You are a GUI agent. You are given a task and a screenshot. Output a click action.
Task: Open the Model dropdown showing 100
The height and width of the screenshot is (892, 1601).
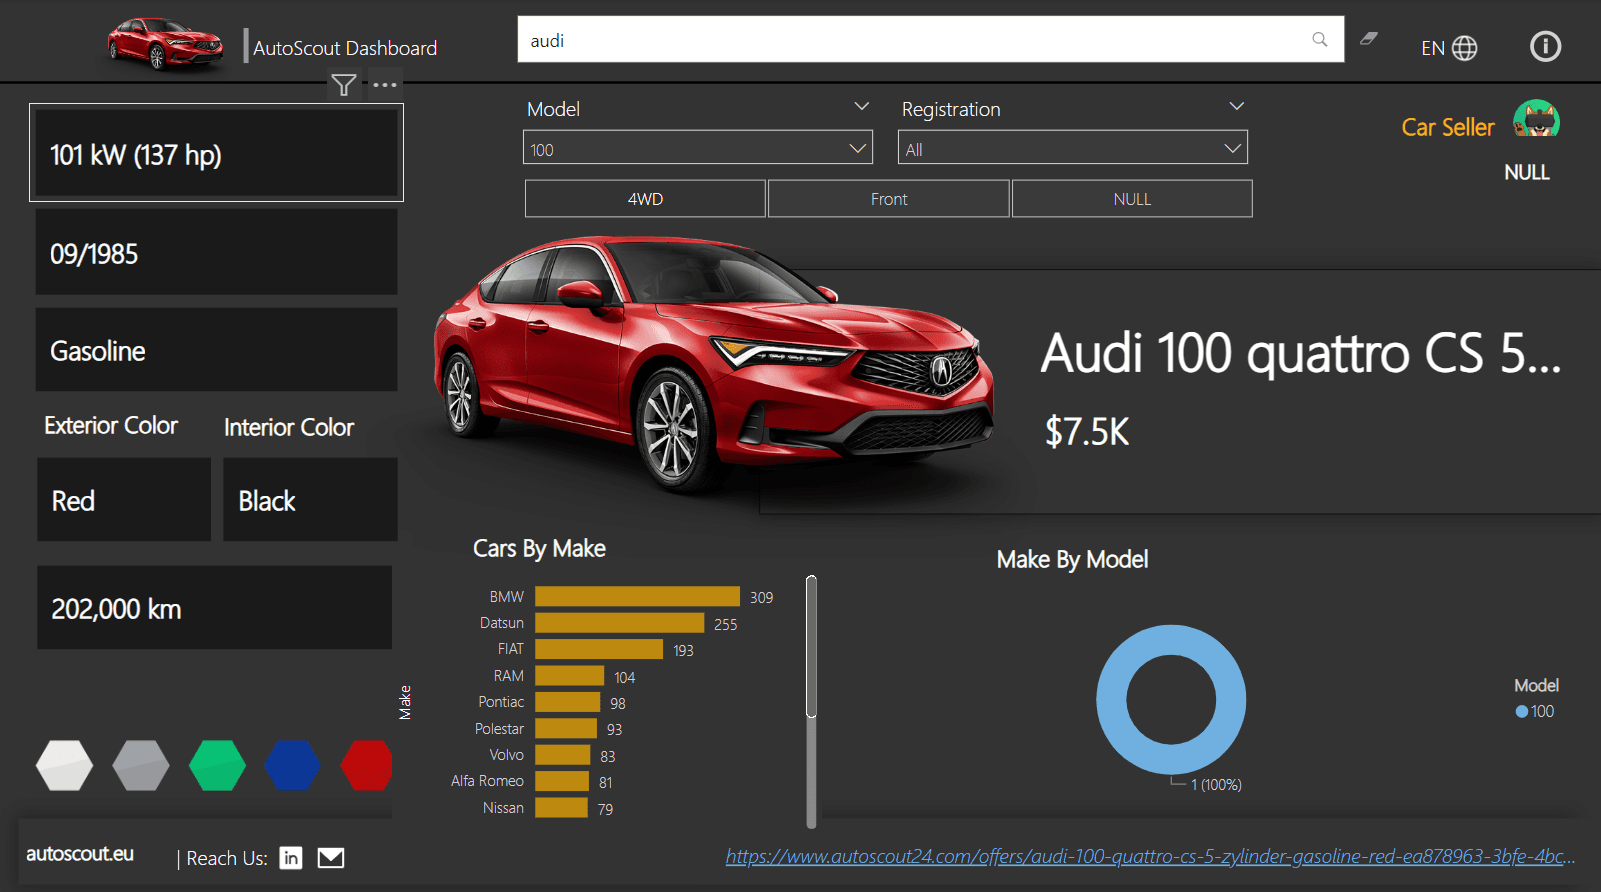[x=698, y=148]
